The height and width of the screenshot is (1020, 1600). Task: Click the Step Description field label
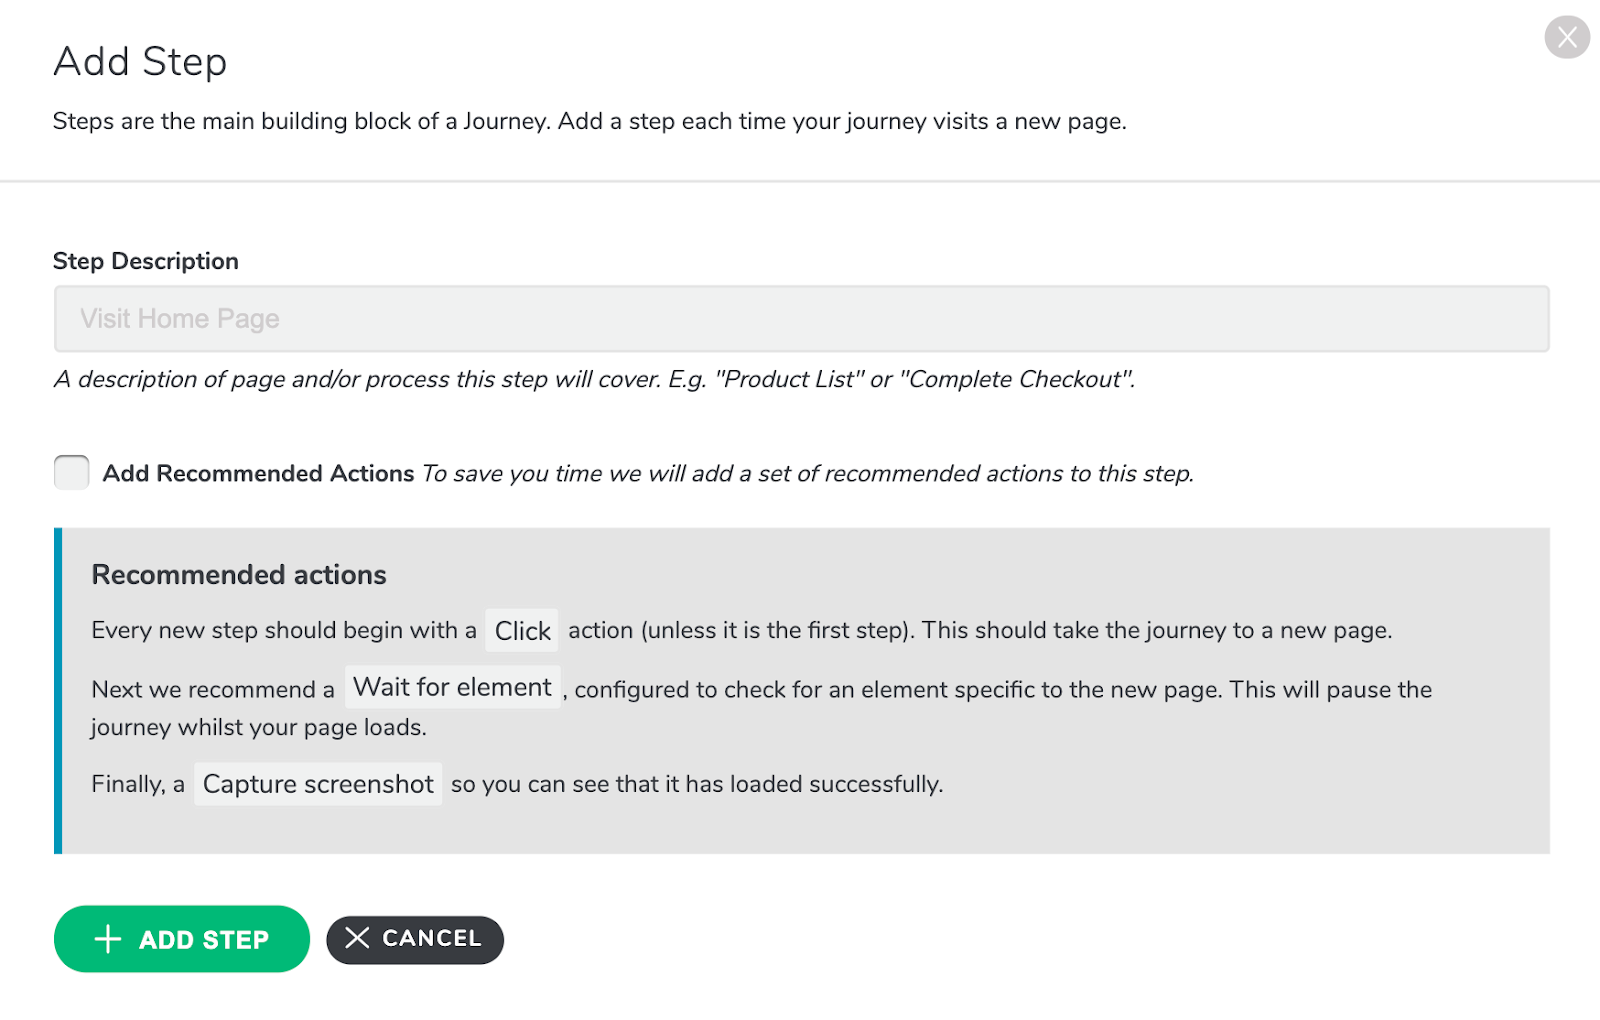click(x=146, y=261)
